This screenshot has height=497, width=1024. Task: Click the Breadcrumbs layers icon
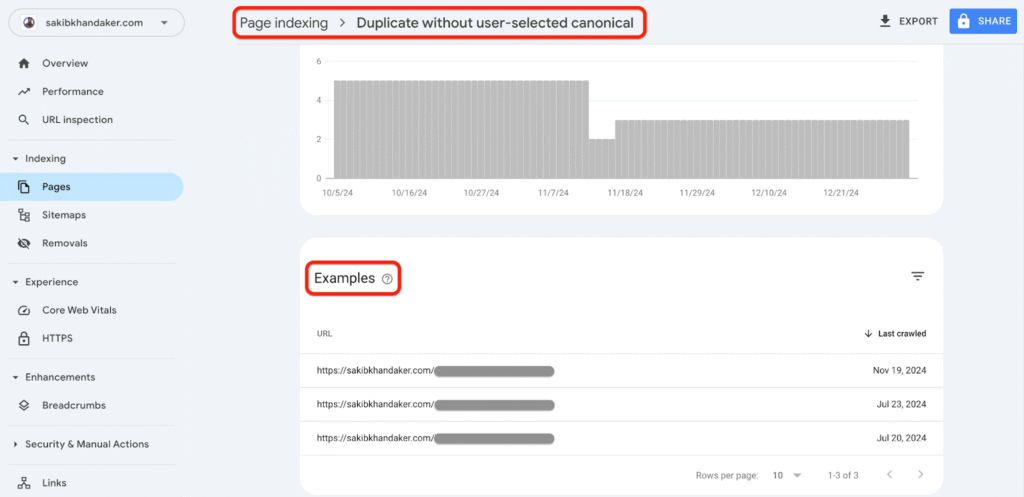tap(24, 405)
